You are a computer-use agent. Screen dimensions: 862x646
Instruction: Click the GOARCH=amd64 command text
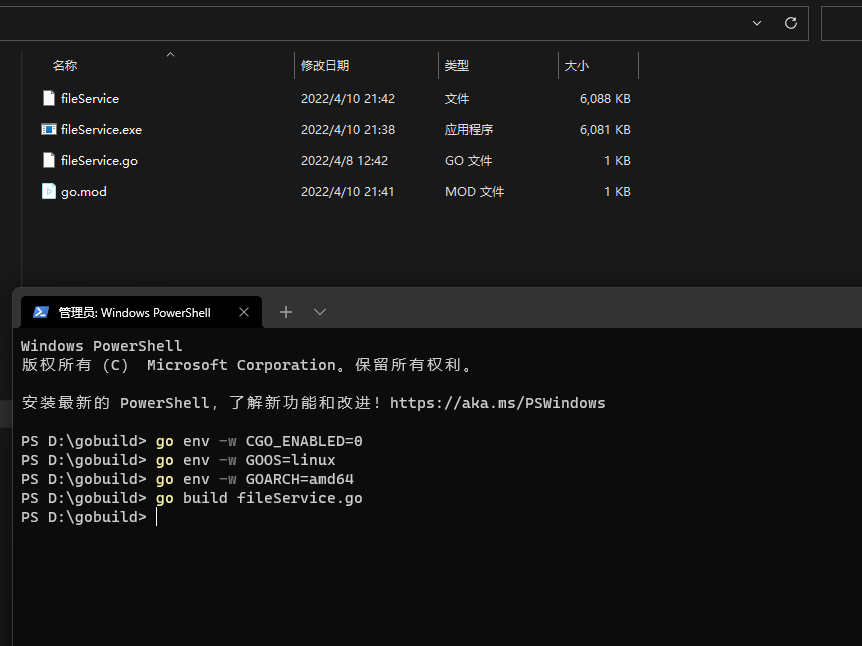click(x=300, y=479)
